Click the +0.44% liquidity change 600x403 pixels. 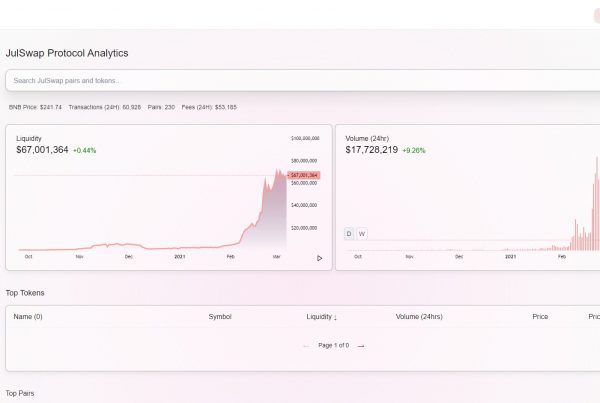coord(85,150)
